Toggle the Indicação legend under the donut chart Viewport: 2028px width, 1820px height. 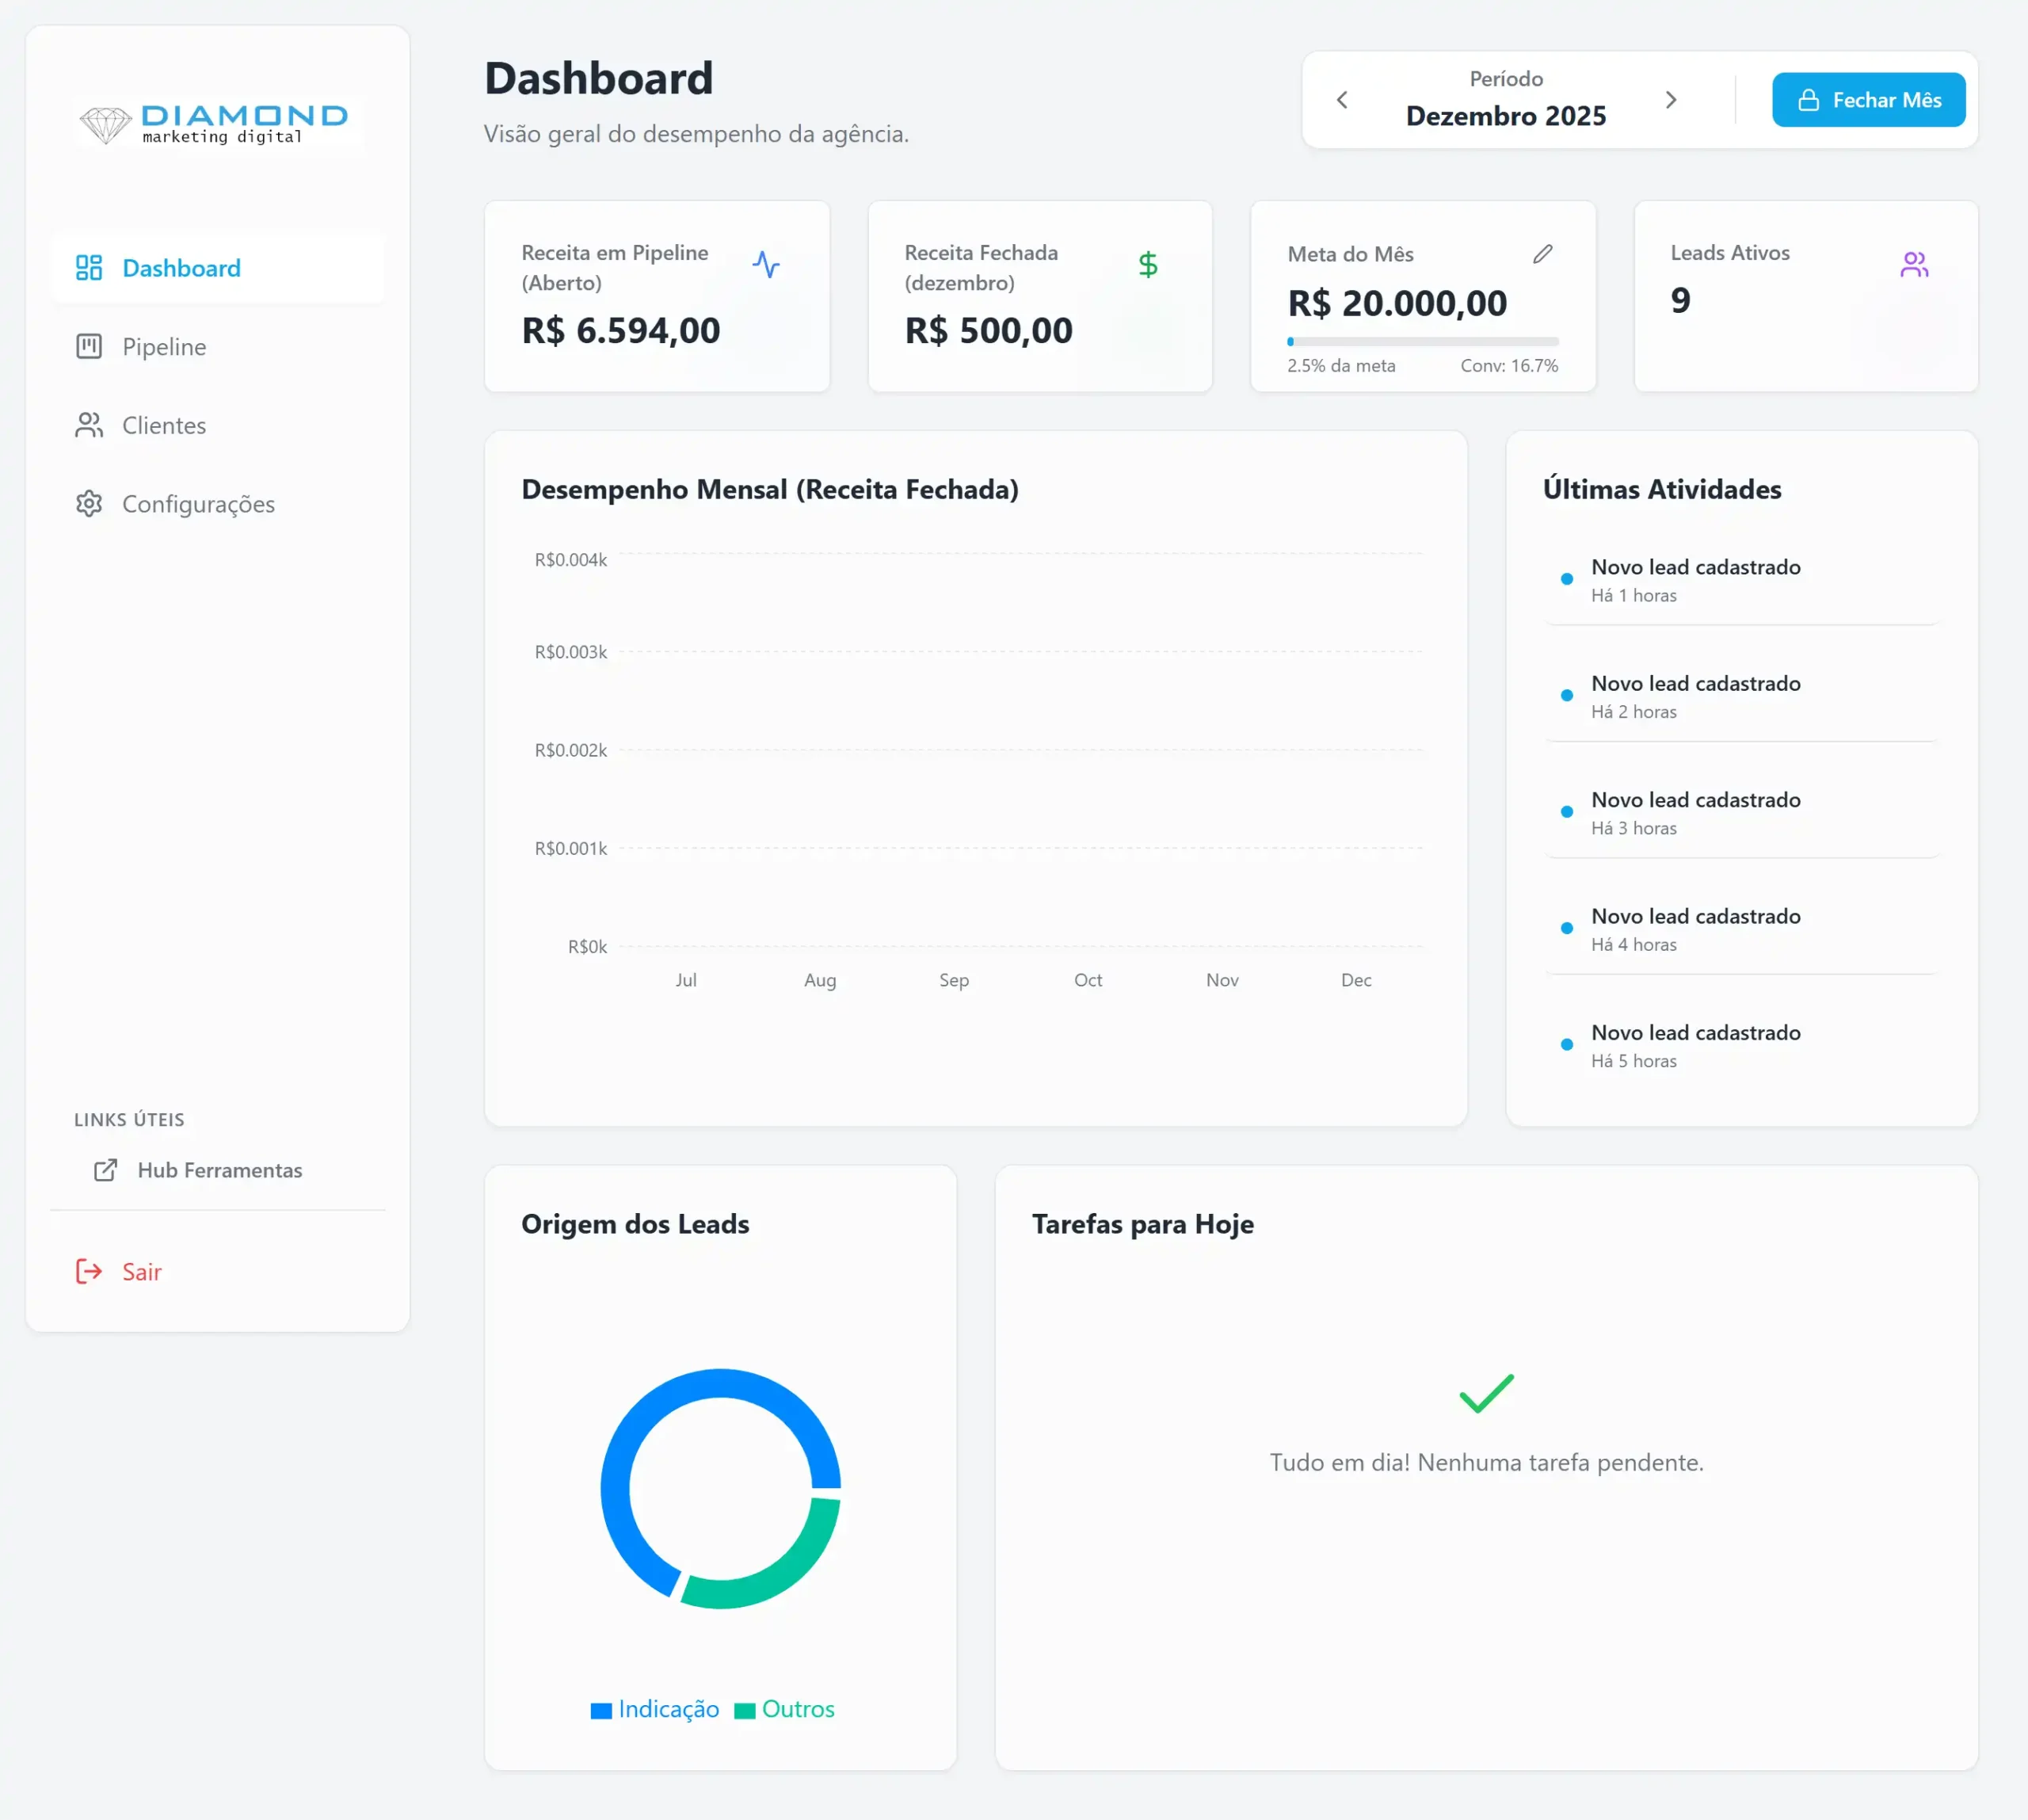click(654, 1709)
